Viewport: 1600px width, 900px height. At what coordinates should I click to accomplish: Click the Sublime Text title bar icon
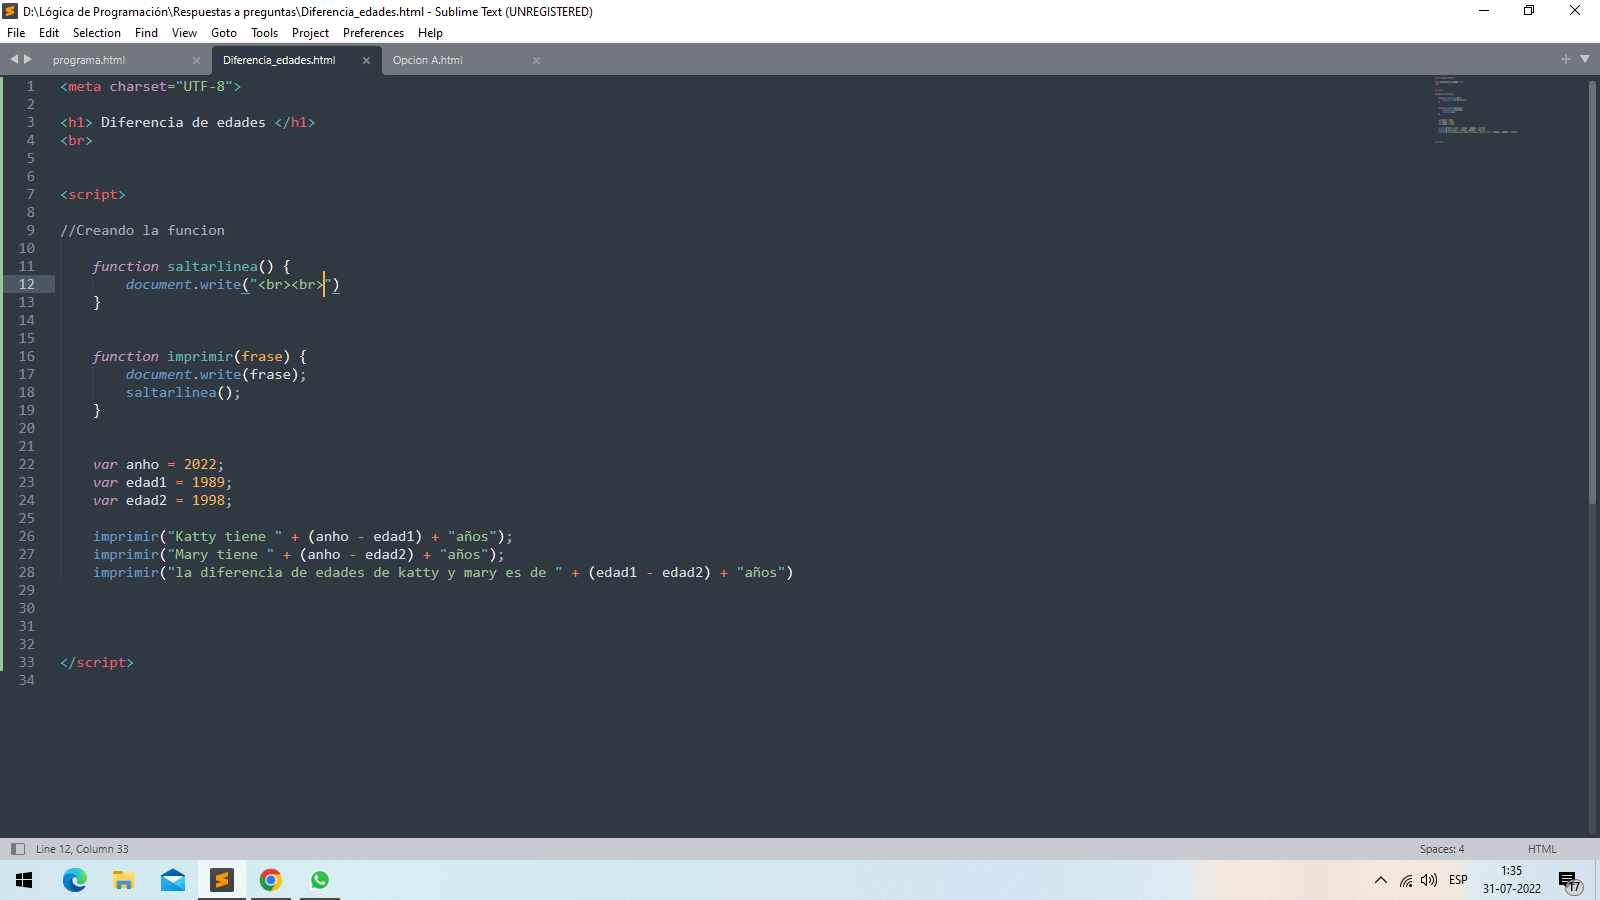point(10,11)
